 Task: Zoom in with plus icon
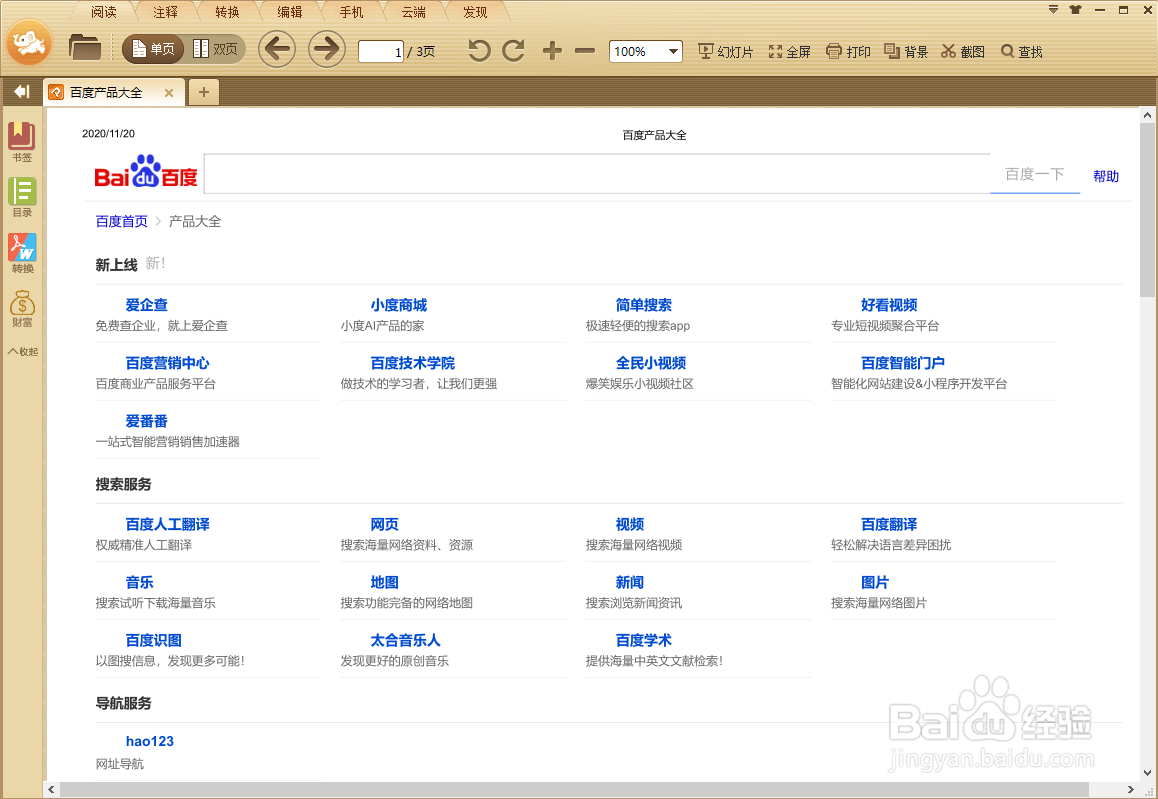click(552, 51)
